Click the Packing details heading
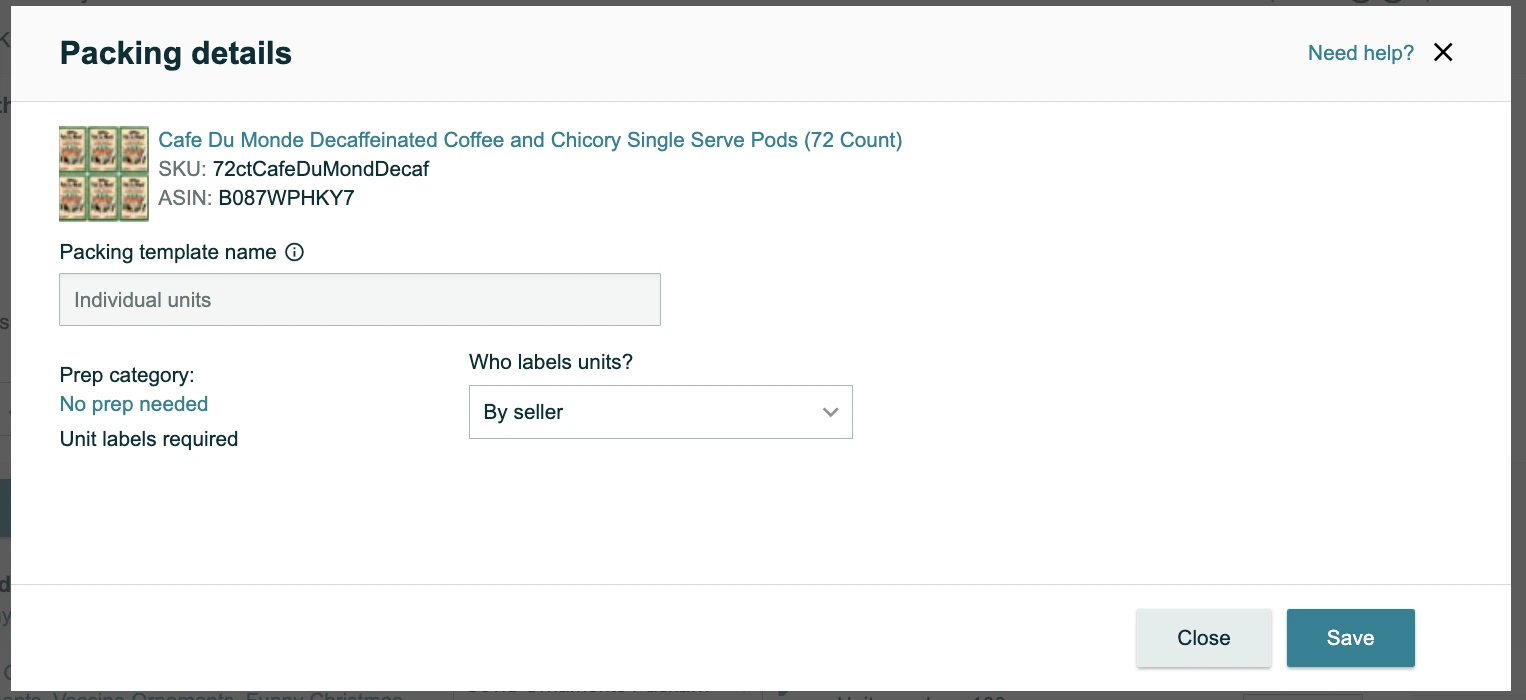1526x700 pixels. (176, 53)
